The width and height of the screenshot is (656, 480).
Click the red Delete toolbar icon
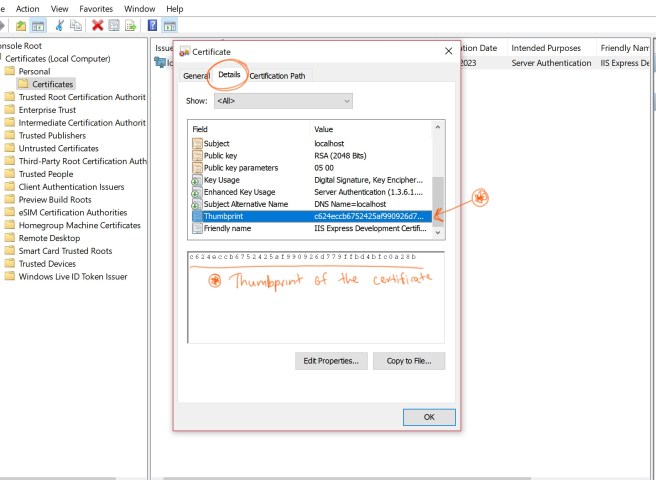pos(97,26)
